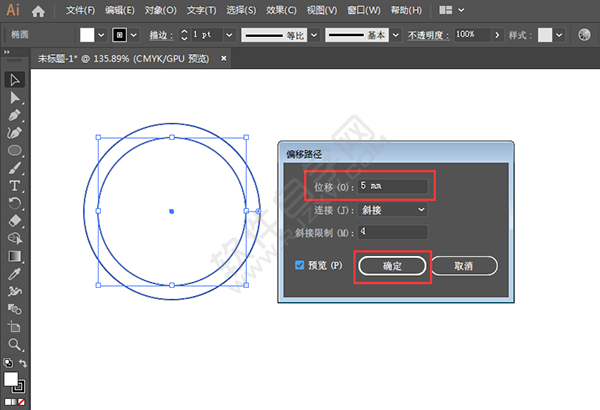Viewport: 600px width, 410px height.
Task: Select the Rotate tool
Action: (x=15, y=203)
